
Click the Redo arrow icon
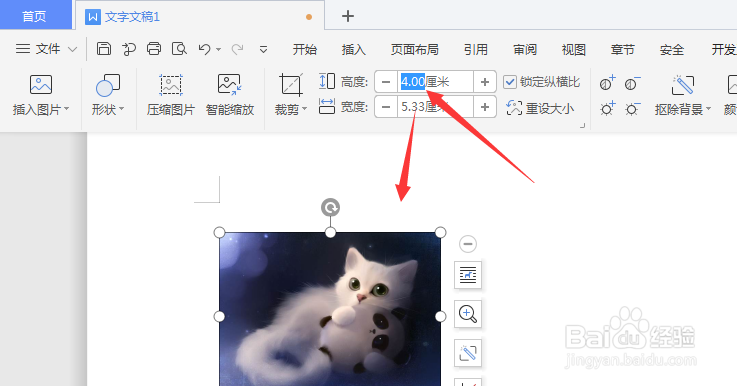(237, 49)
